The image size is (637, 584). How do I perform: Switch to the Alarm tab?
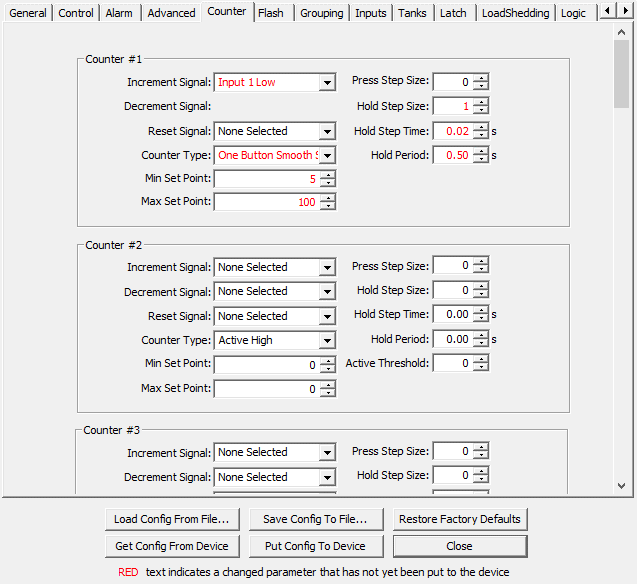[x=119, y=13]
